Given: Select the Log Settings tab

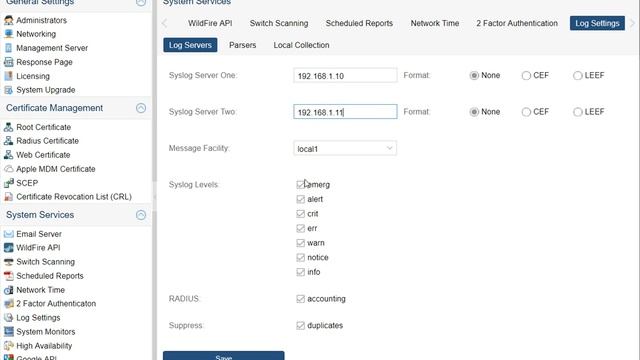Looking at the screenshot, I should (x=597, y=23).
